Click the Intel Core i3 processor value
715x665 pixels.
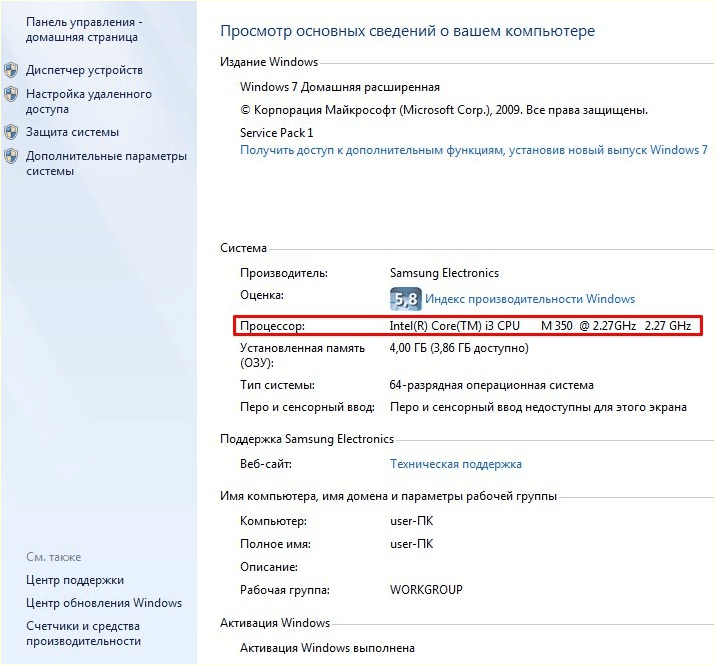pyautogui.click(x=540, y=326)
